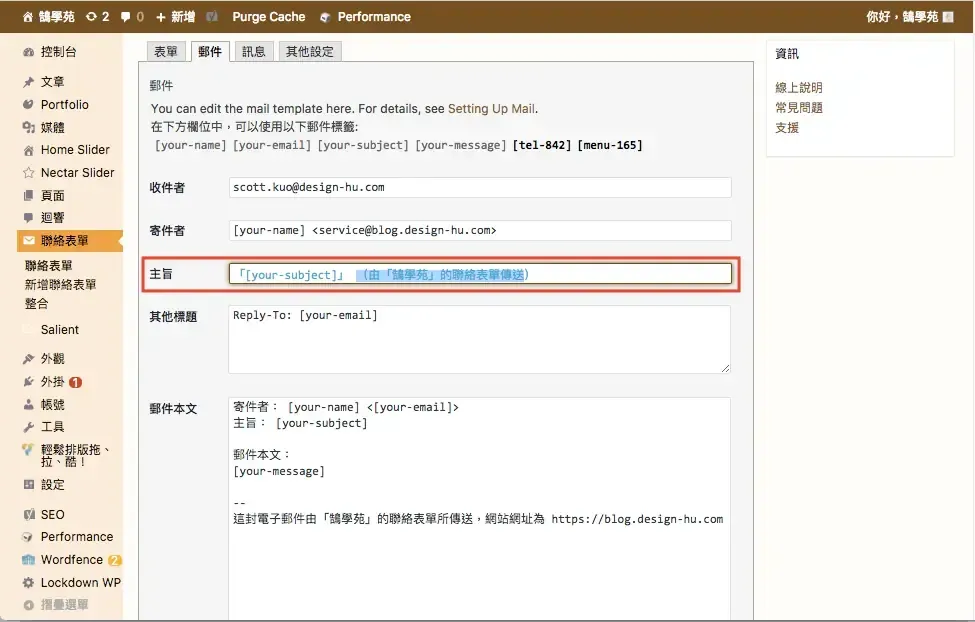975x622 pixels.
Task: Click user avatar at top right
Action: coord(948,17)
